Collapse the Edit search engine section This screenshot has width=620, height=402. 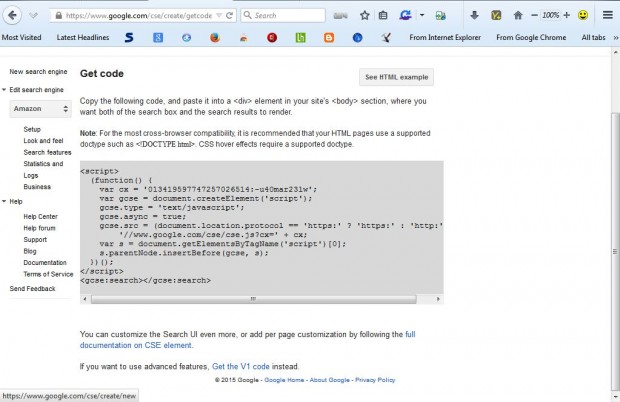[x=4, y=90]
